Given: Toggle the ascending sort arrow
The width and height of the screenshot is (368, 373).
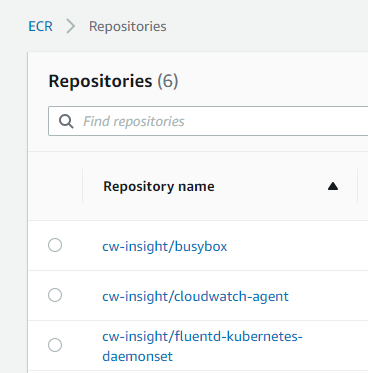Looking at the screenshot, I should coord(333,186).
